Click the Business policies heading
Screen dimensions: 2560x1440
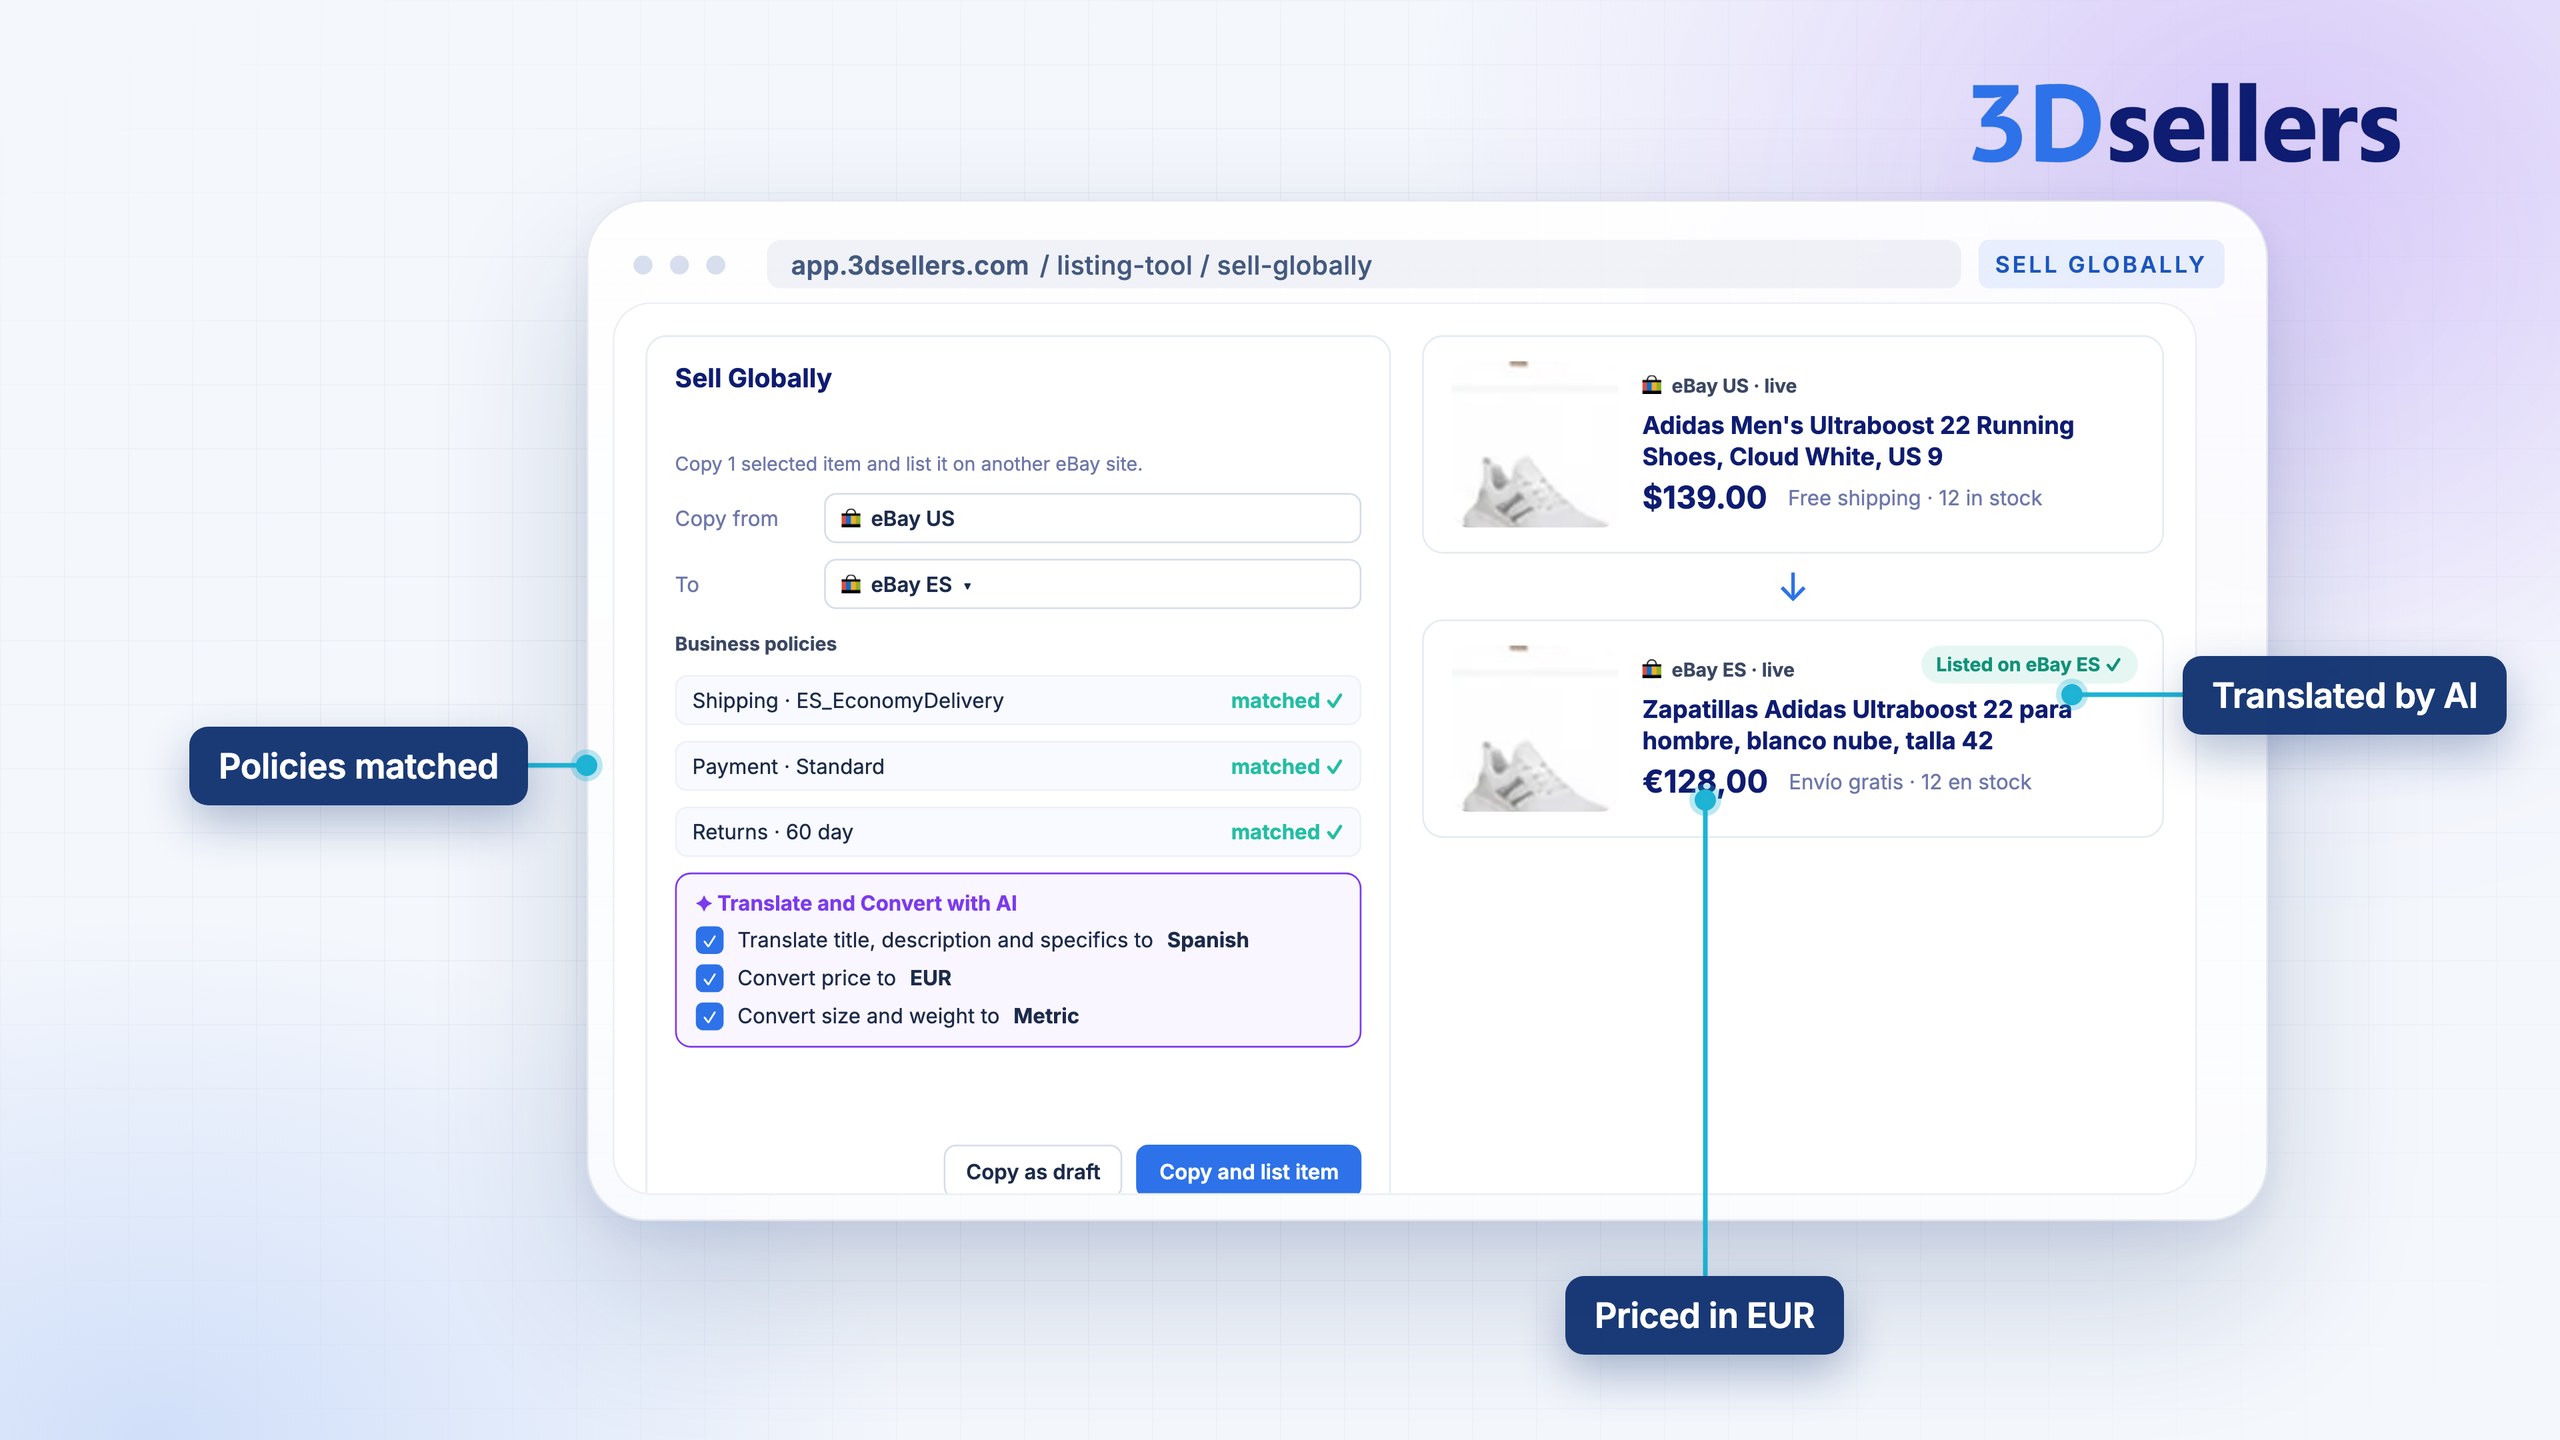coord(755,644)
